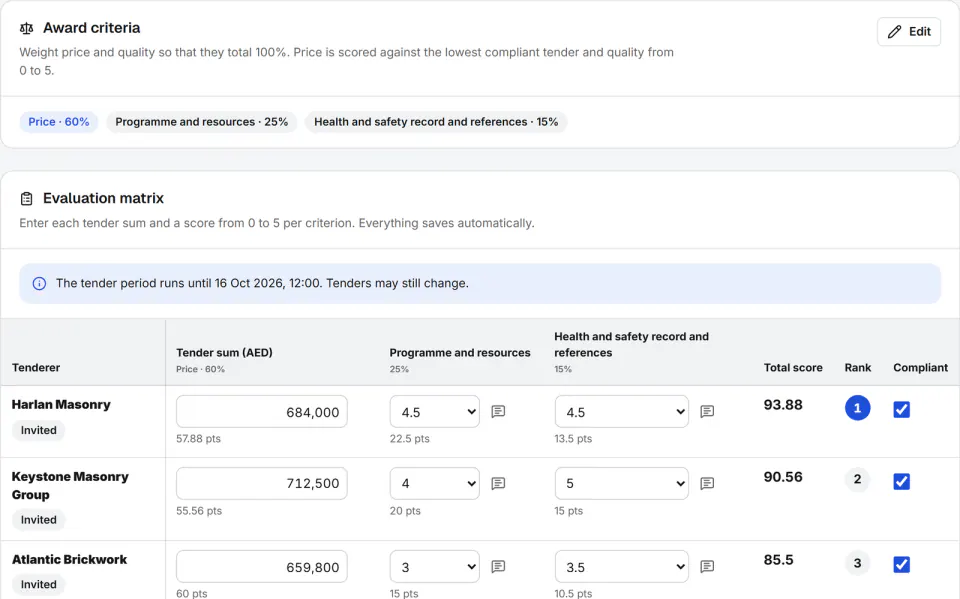Screen dimensions: 960x599
Task: Open Keystone Masonry Health and safety score dropdown
Action: click(x=621, y=483)
